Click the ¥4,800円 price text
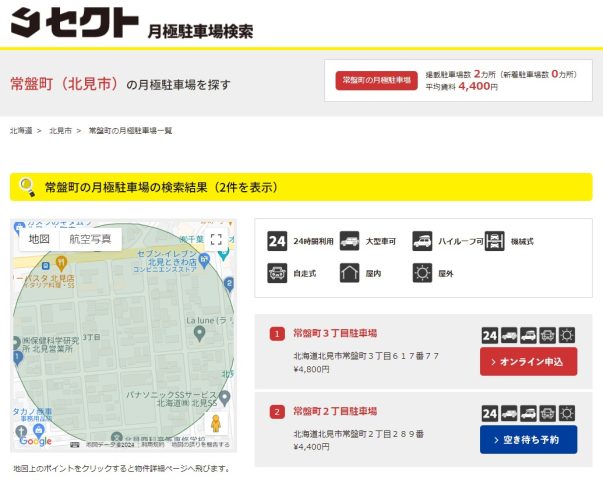Image resolution: width=603 pixels, height=480 pixels. point(311,369)
